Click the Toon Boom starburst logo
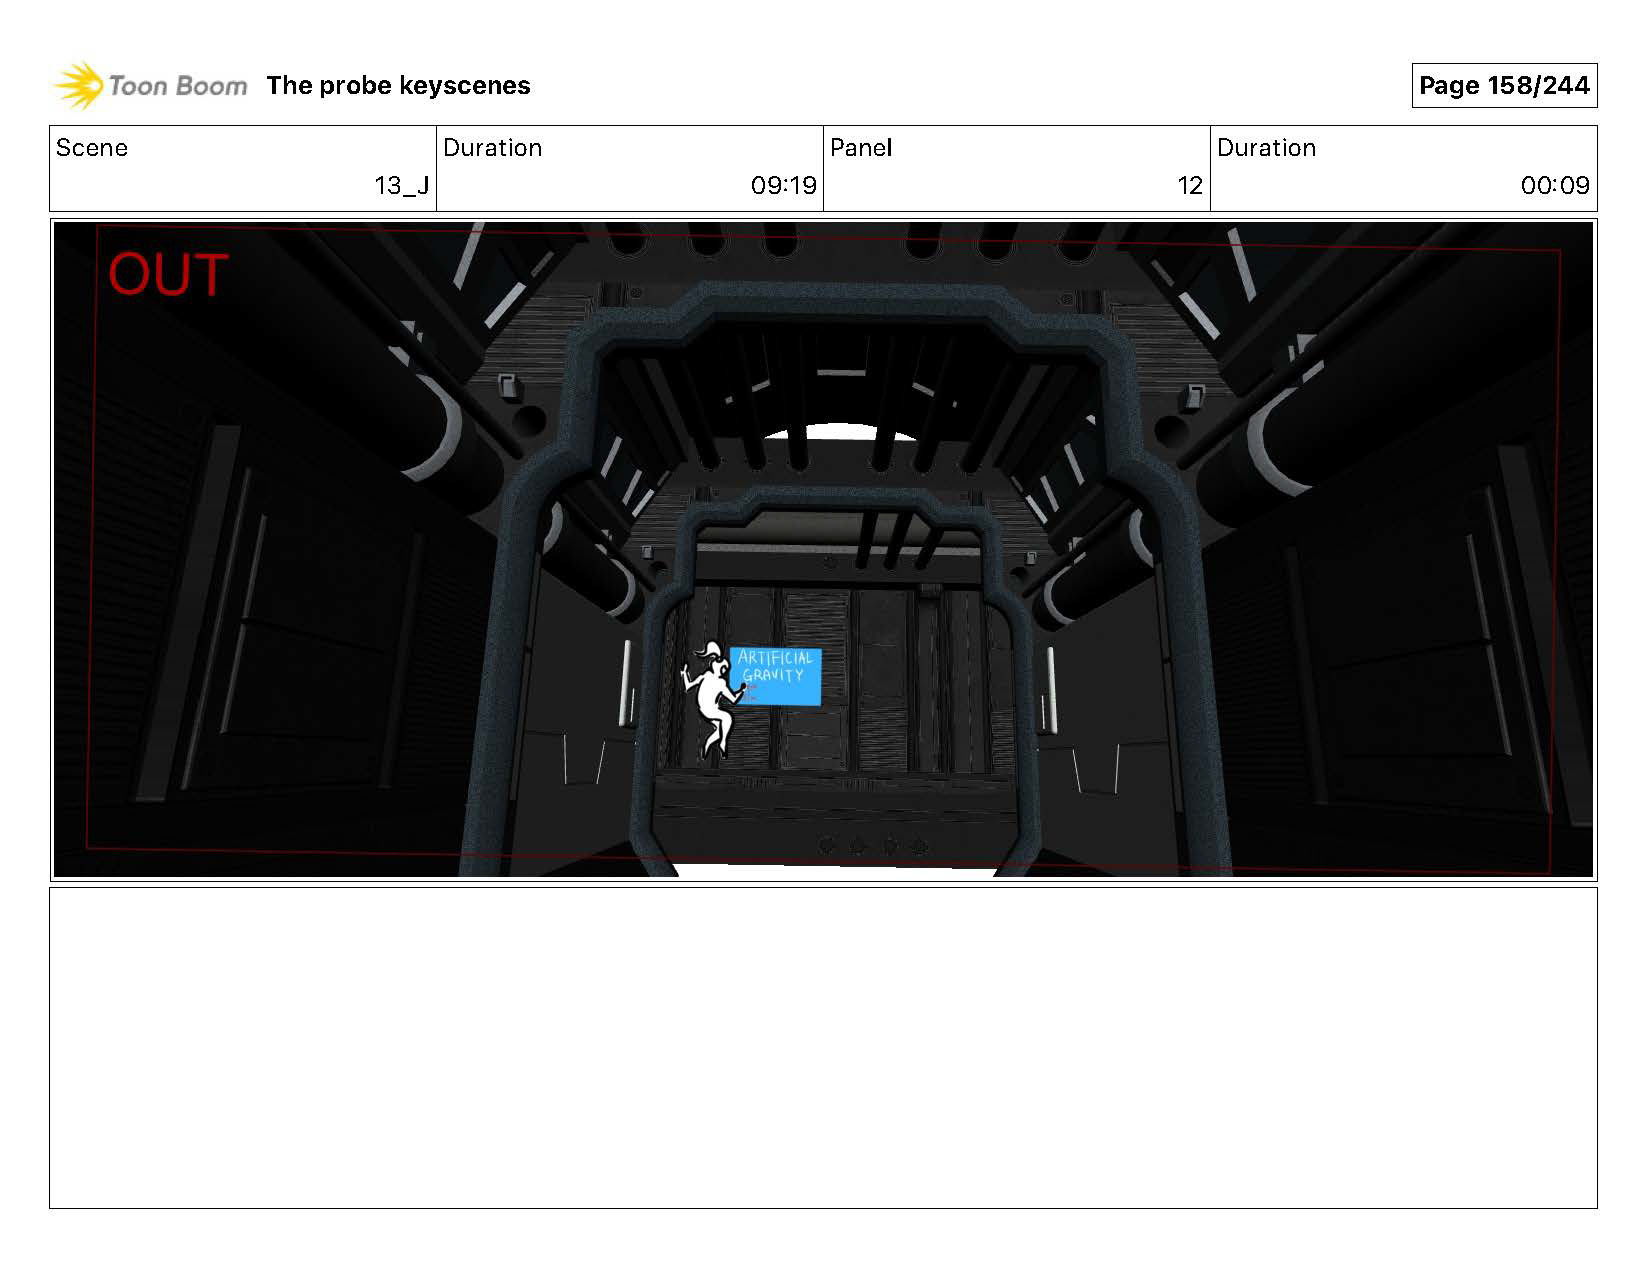The image size is (1650, 1284). point(78,86)
